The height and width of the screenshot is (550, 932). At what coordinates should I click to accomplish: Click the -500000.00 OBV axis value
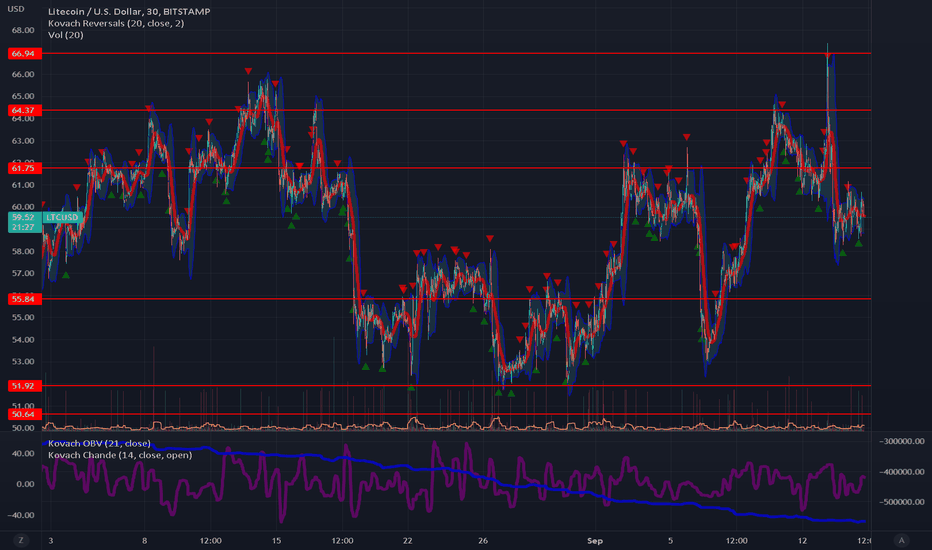902,502
